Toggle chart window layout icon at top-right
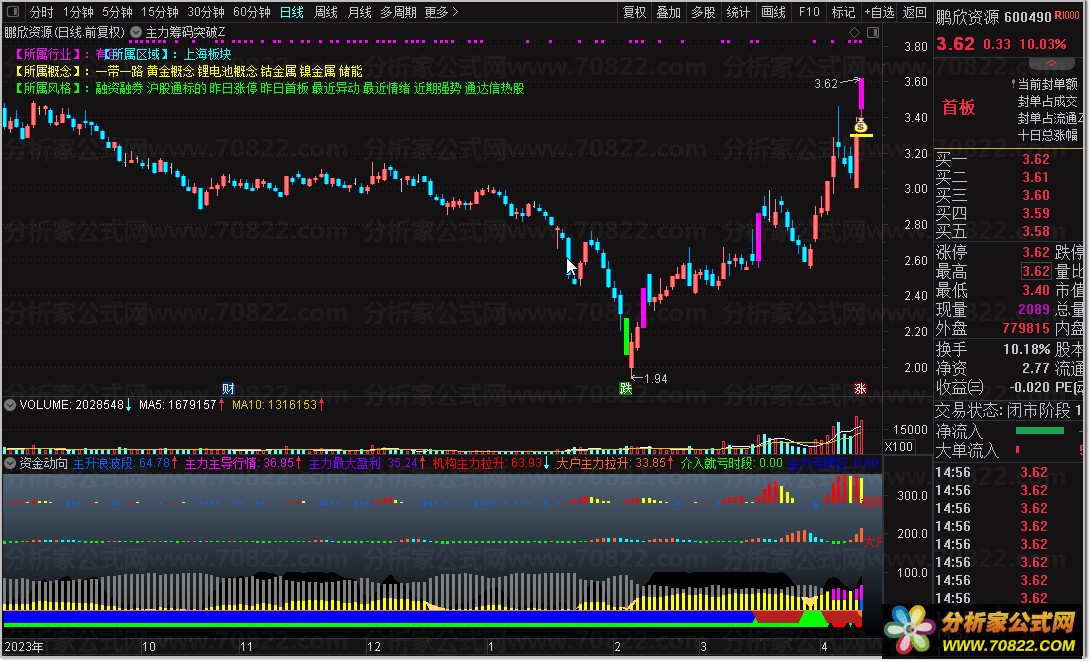Viewport: 1092px width, 662px height. pyautogui.click(x=873, y=33)
